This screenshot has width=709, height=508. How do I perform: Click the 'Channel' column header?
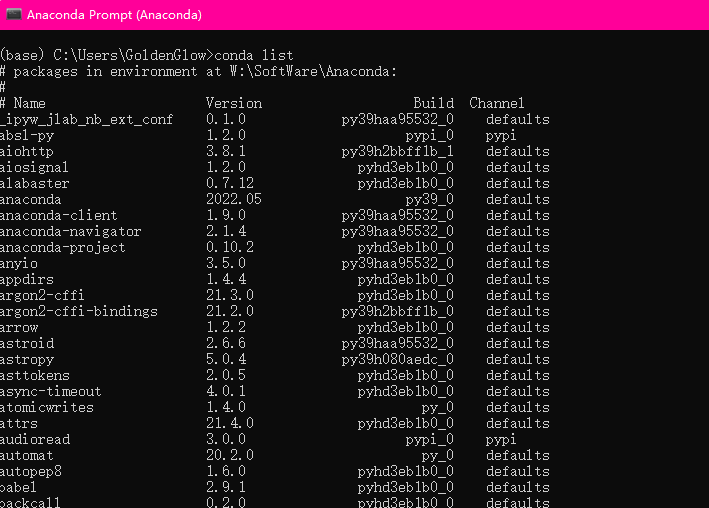(496, 103)
